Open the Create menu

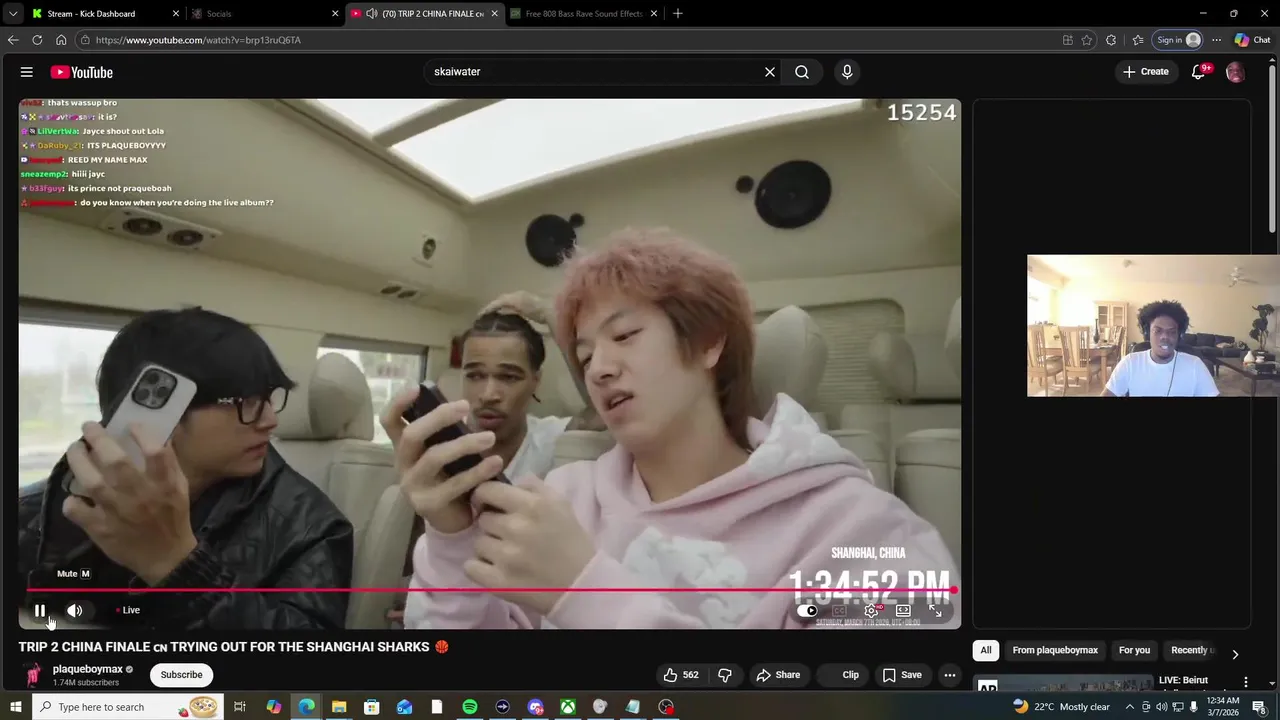coord(1146,72)
